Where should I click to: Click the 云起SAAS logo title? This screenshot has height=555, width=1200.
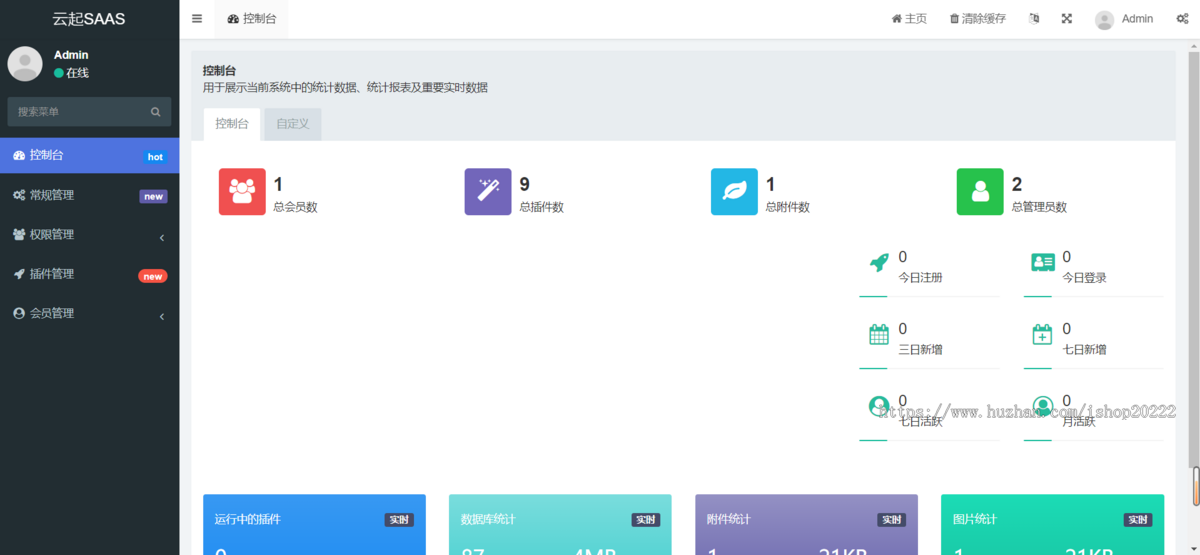(x=89, y=19)
